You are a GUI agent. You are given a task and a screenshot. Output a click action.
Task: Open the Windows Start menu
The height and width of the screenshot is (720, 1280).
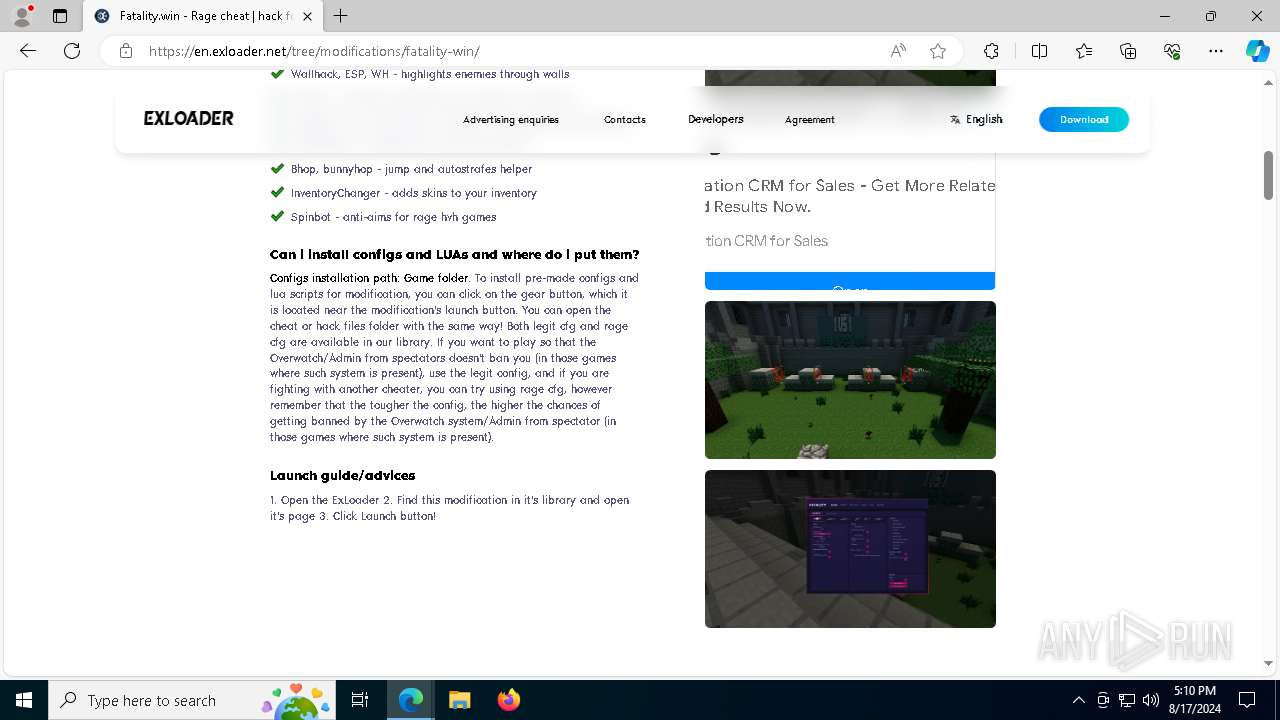click(x=24, y=700)
